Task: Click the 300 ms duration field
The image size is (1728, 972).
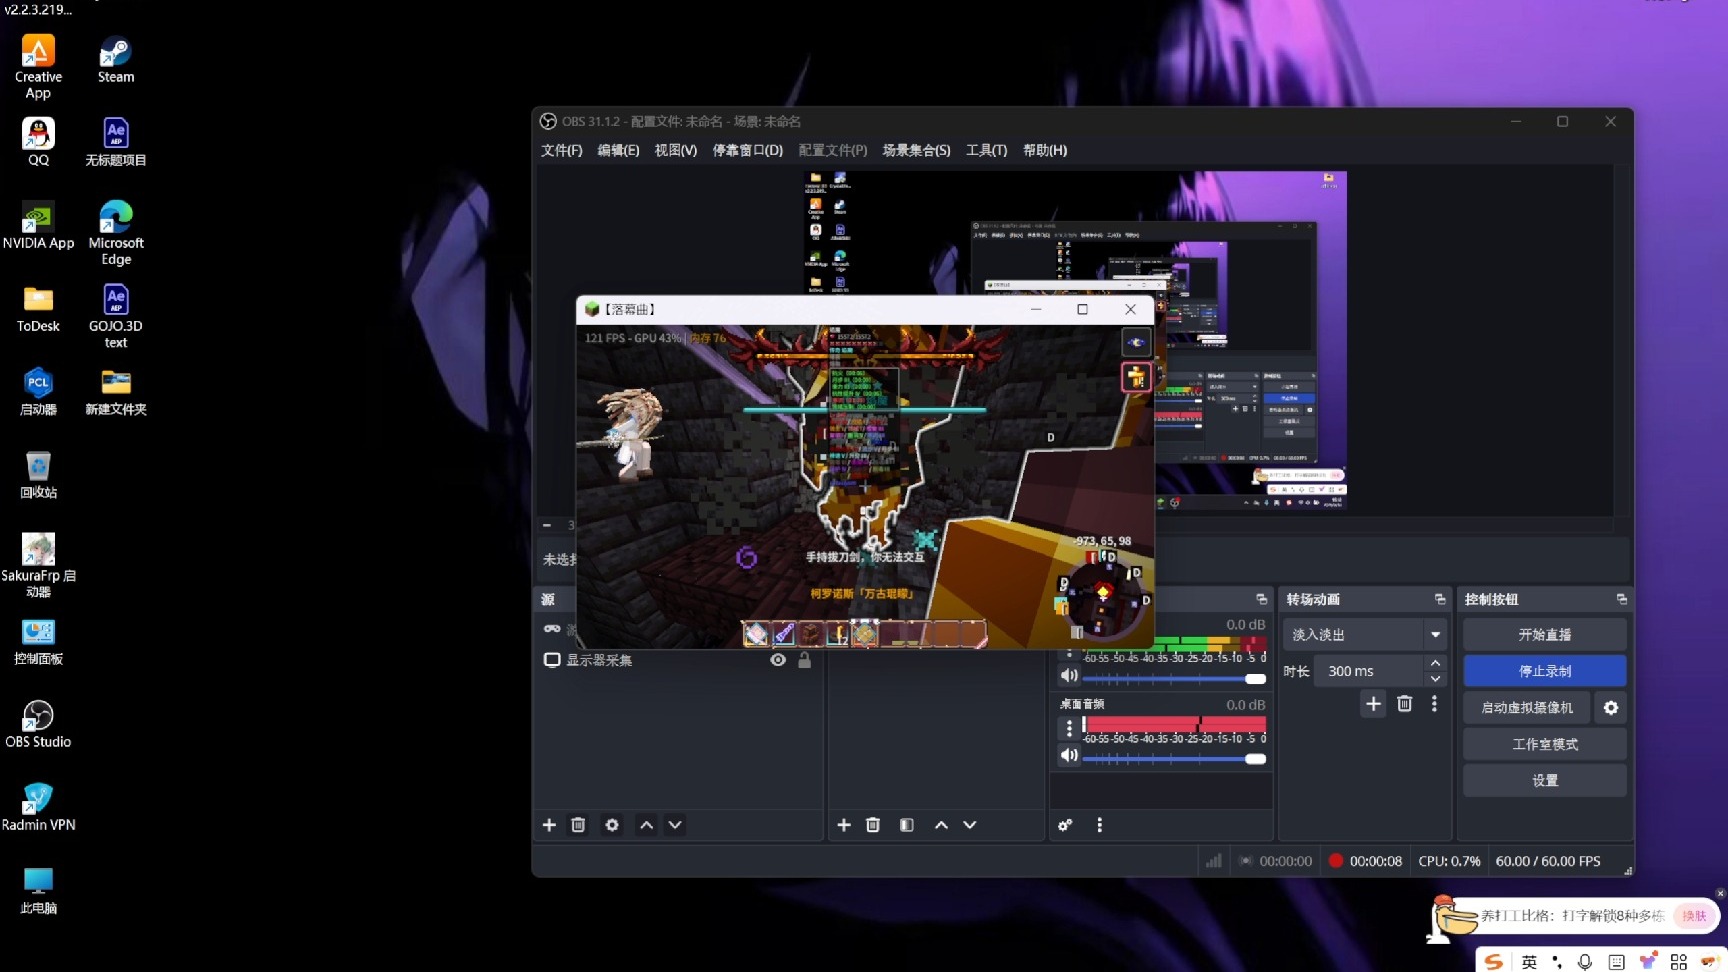Action: point(1368,671)
